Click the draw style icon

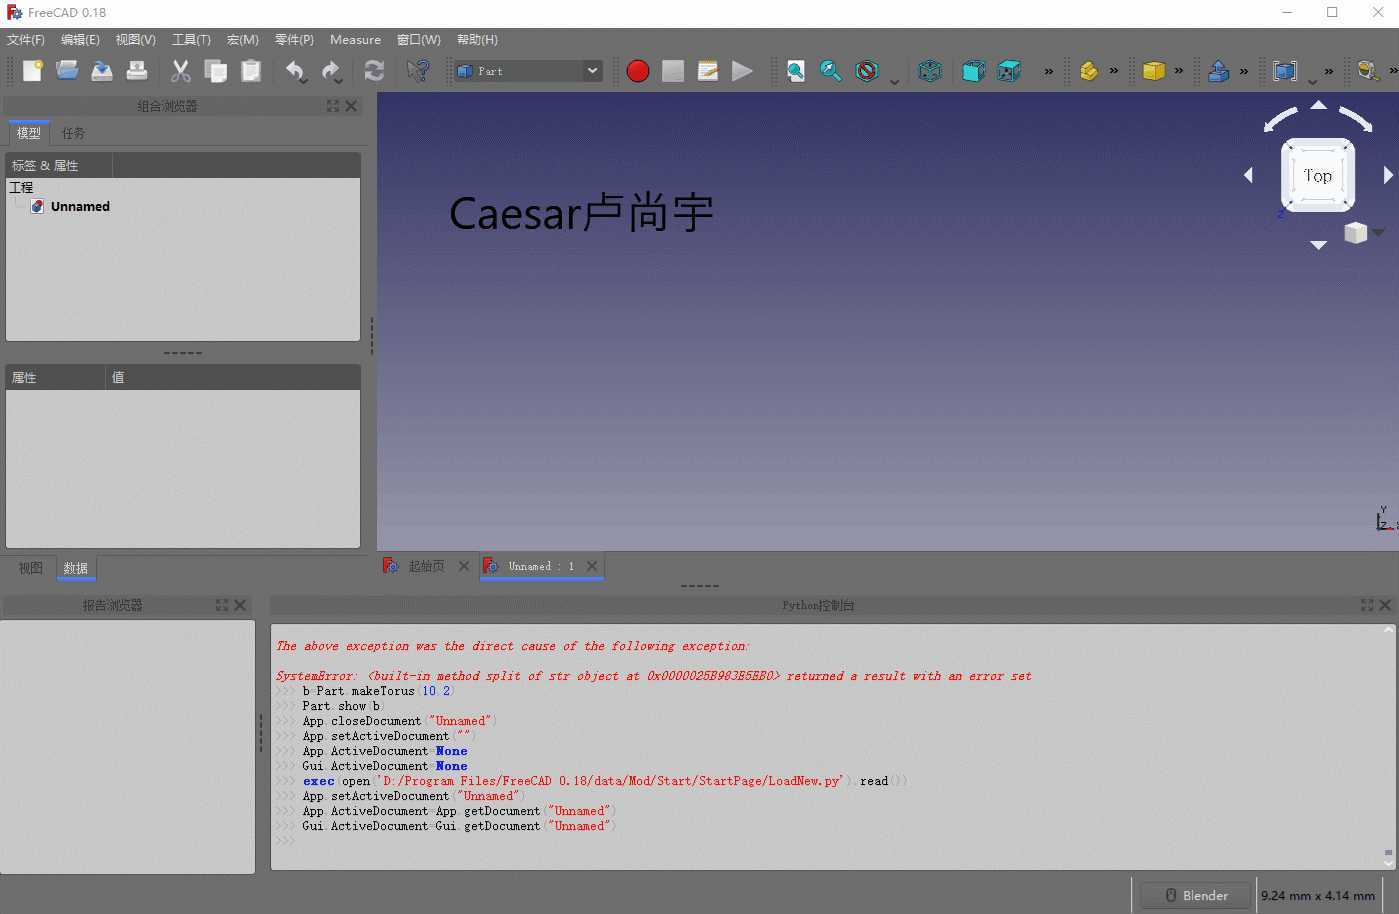[x=867, y=71]
